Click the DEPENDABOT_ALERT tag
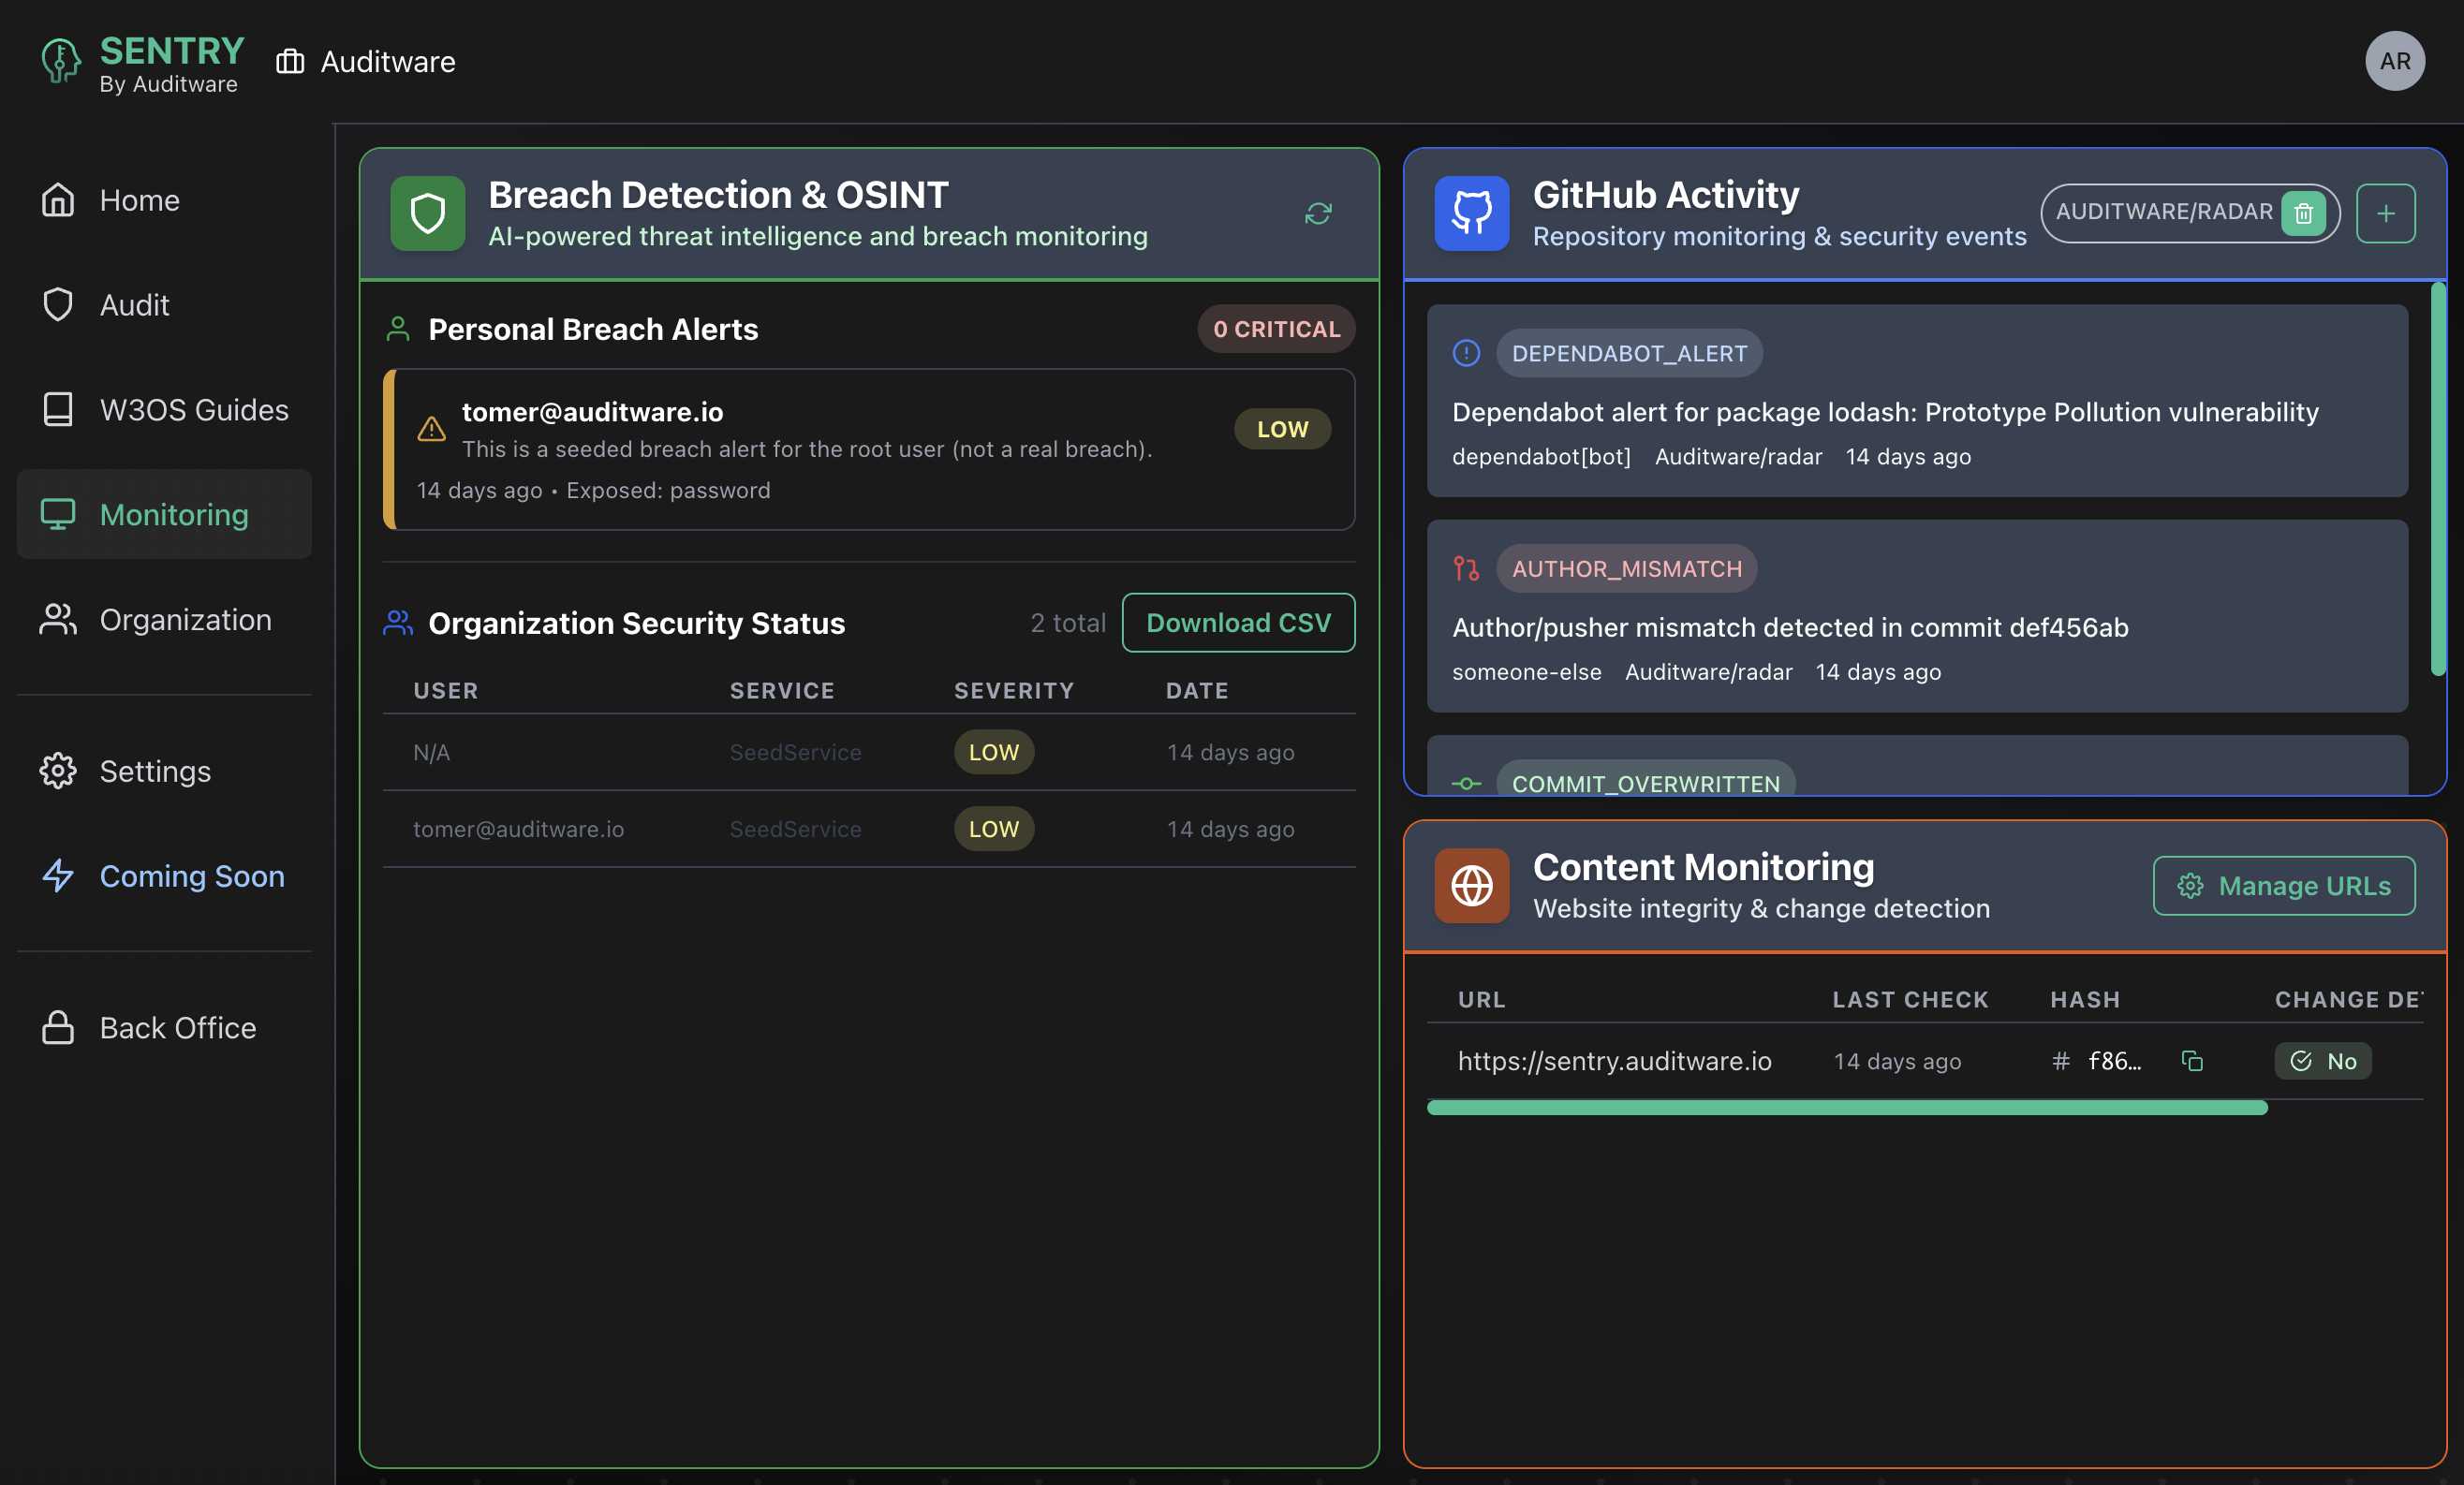The height and width of the screenshot is (1485, 2464). (x=1629, y=353)
